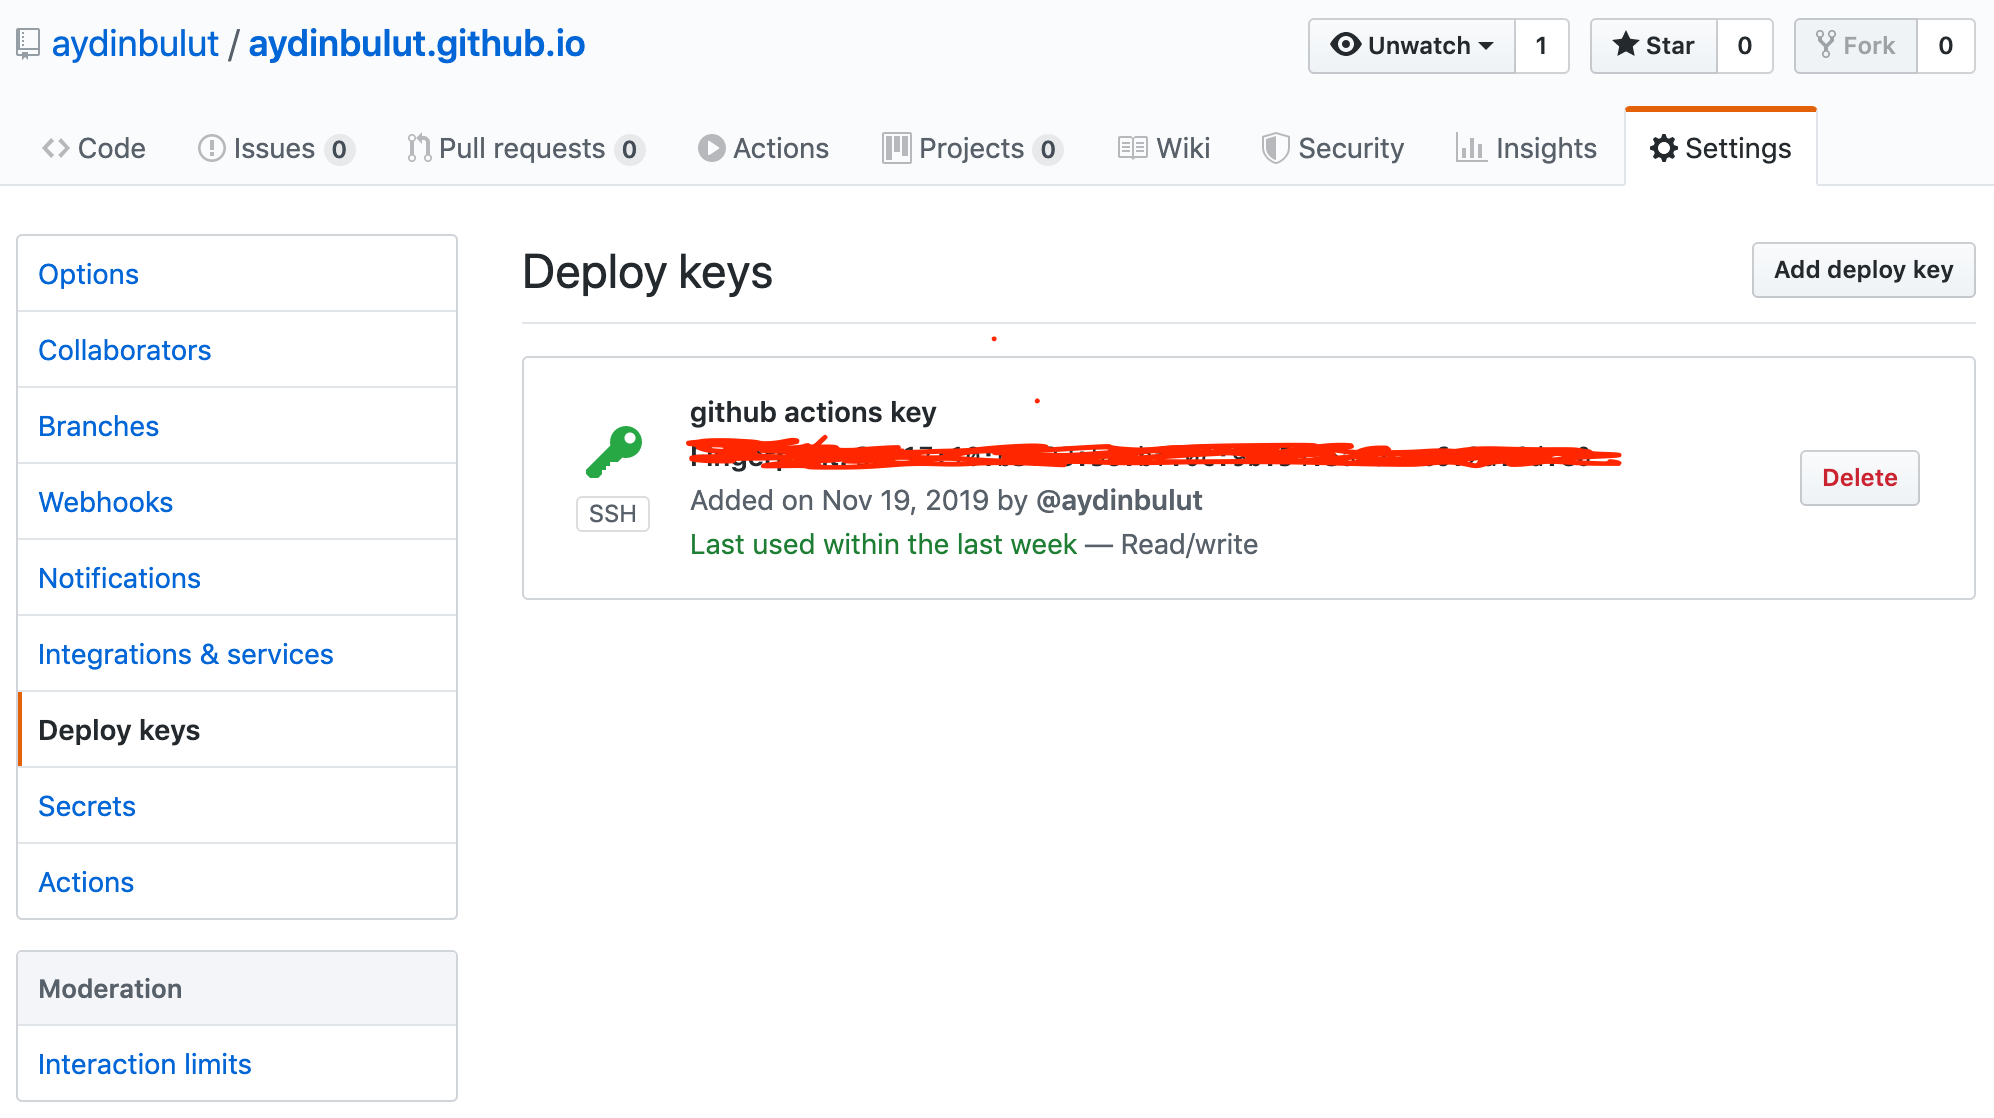Screen dimensions: 1994x1118
Task: Open Actions in the settings sidebar
Action: [237, 882]
